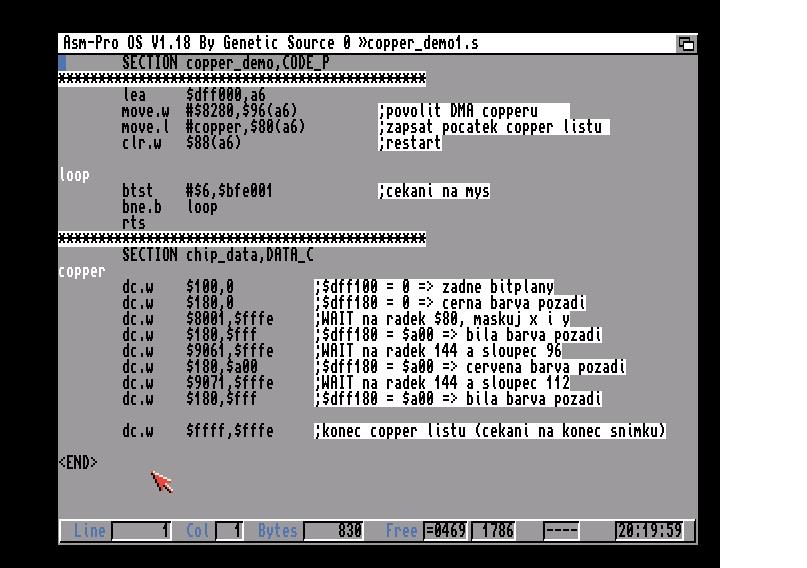
Task: Click the clock display in status bar
Action: (649, 531)
